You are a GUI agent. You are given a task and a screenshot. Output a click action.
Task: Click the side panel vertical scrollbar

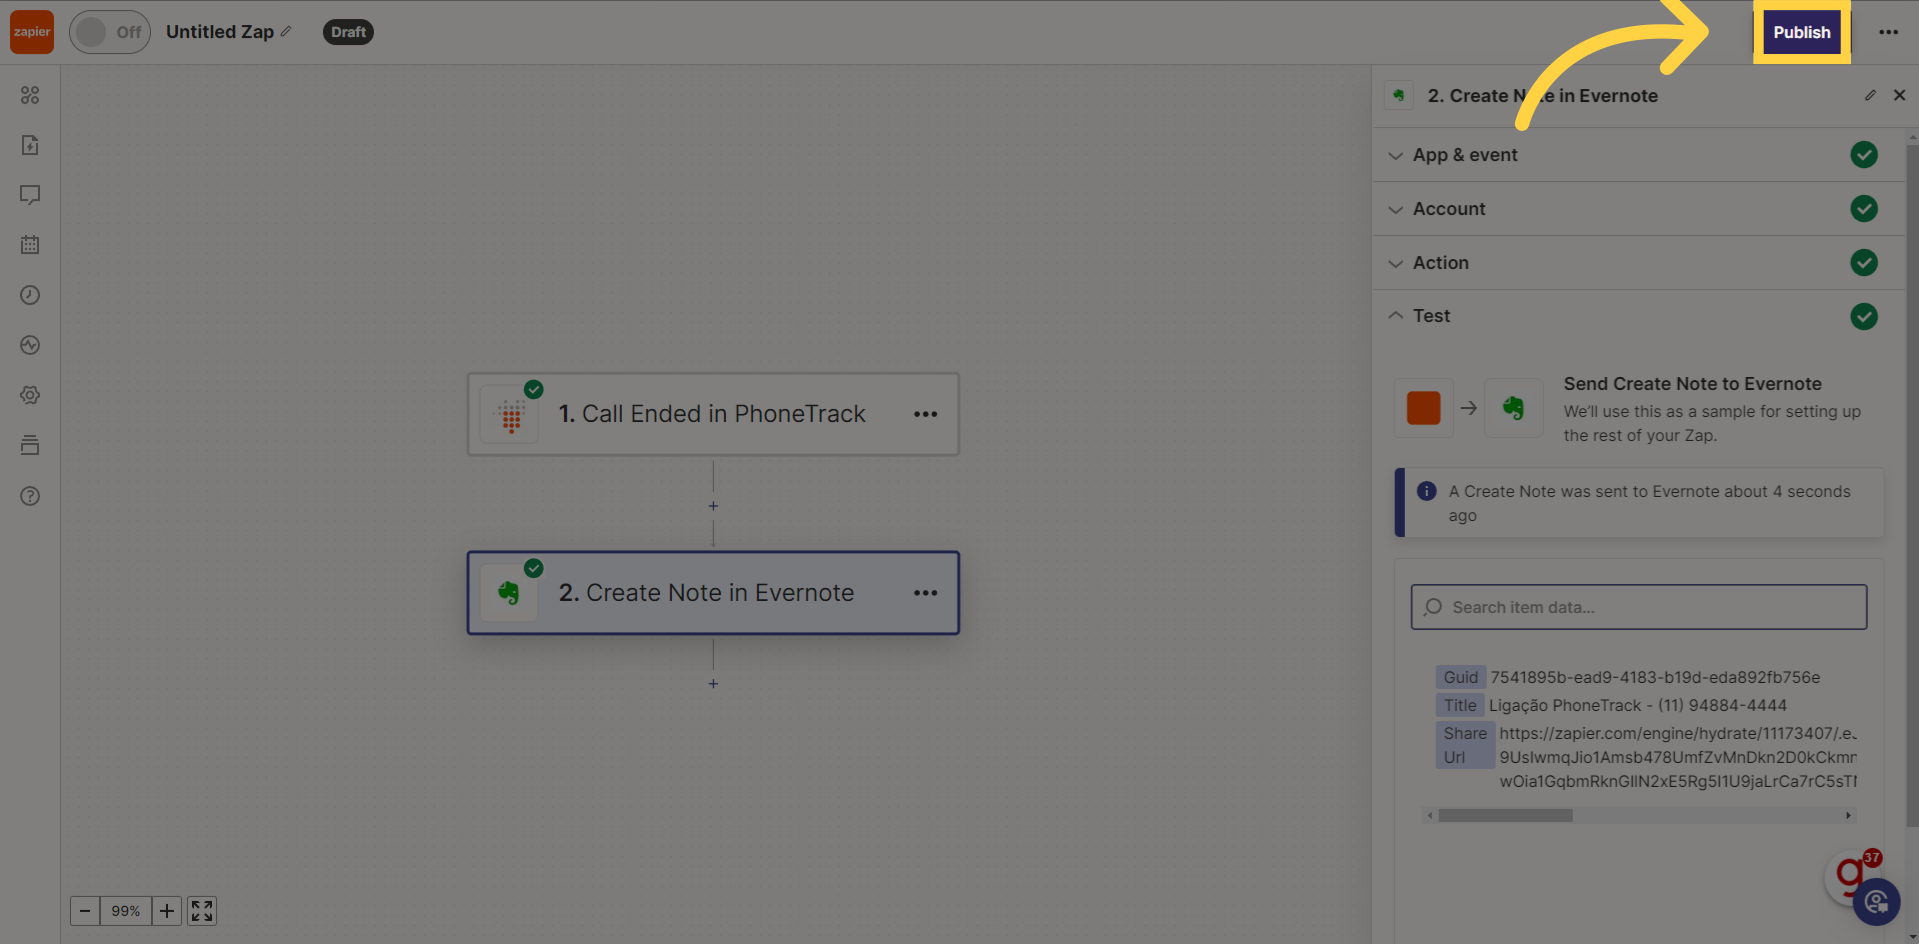pyautogui.click(x=1912, y=485)
